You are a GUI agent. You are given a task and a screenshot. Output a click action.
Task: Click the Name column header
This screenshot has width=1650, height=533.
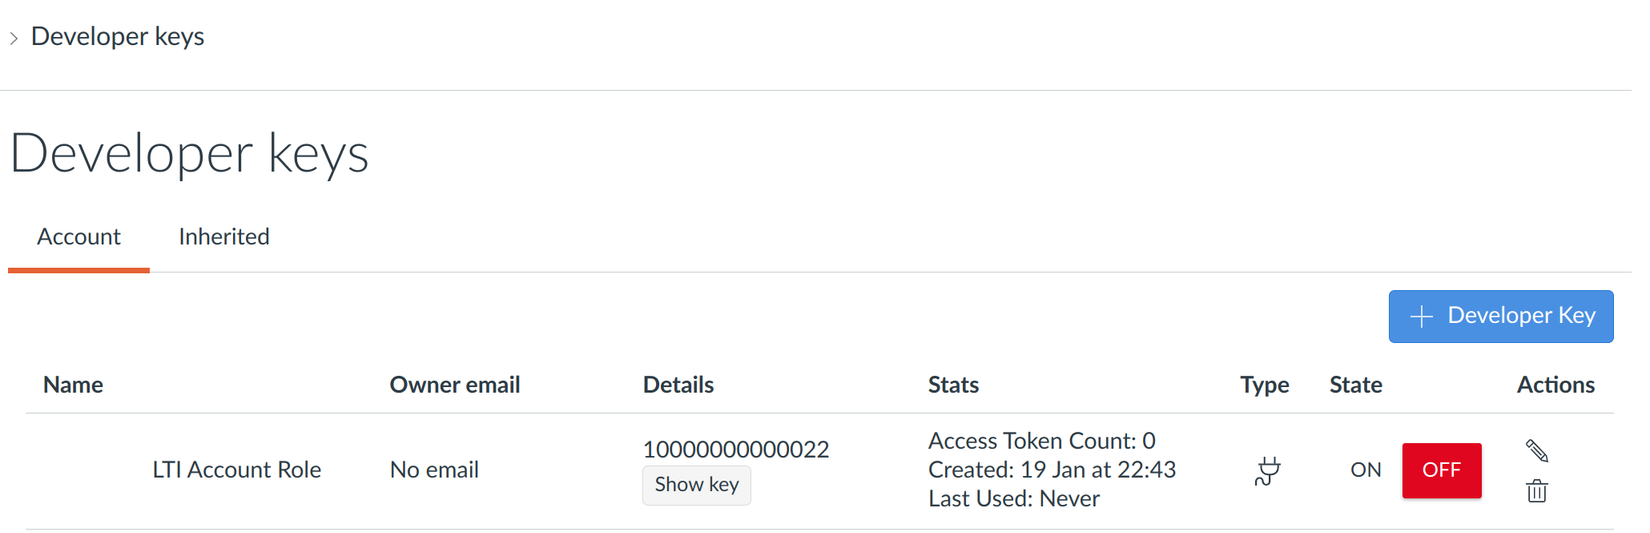73,385
